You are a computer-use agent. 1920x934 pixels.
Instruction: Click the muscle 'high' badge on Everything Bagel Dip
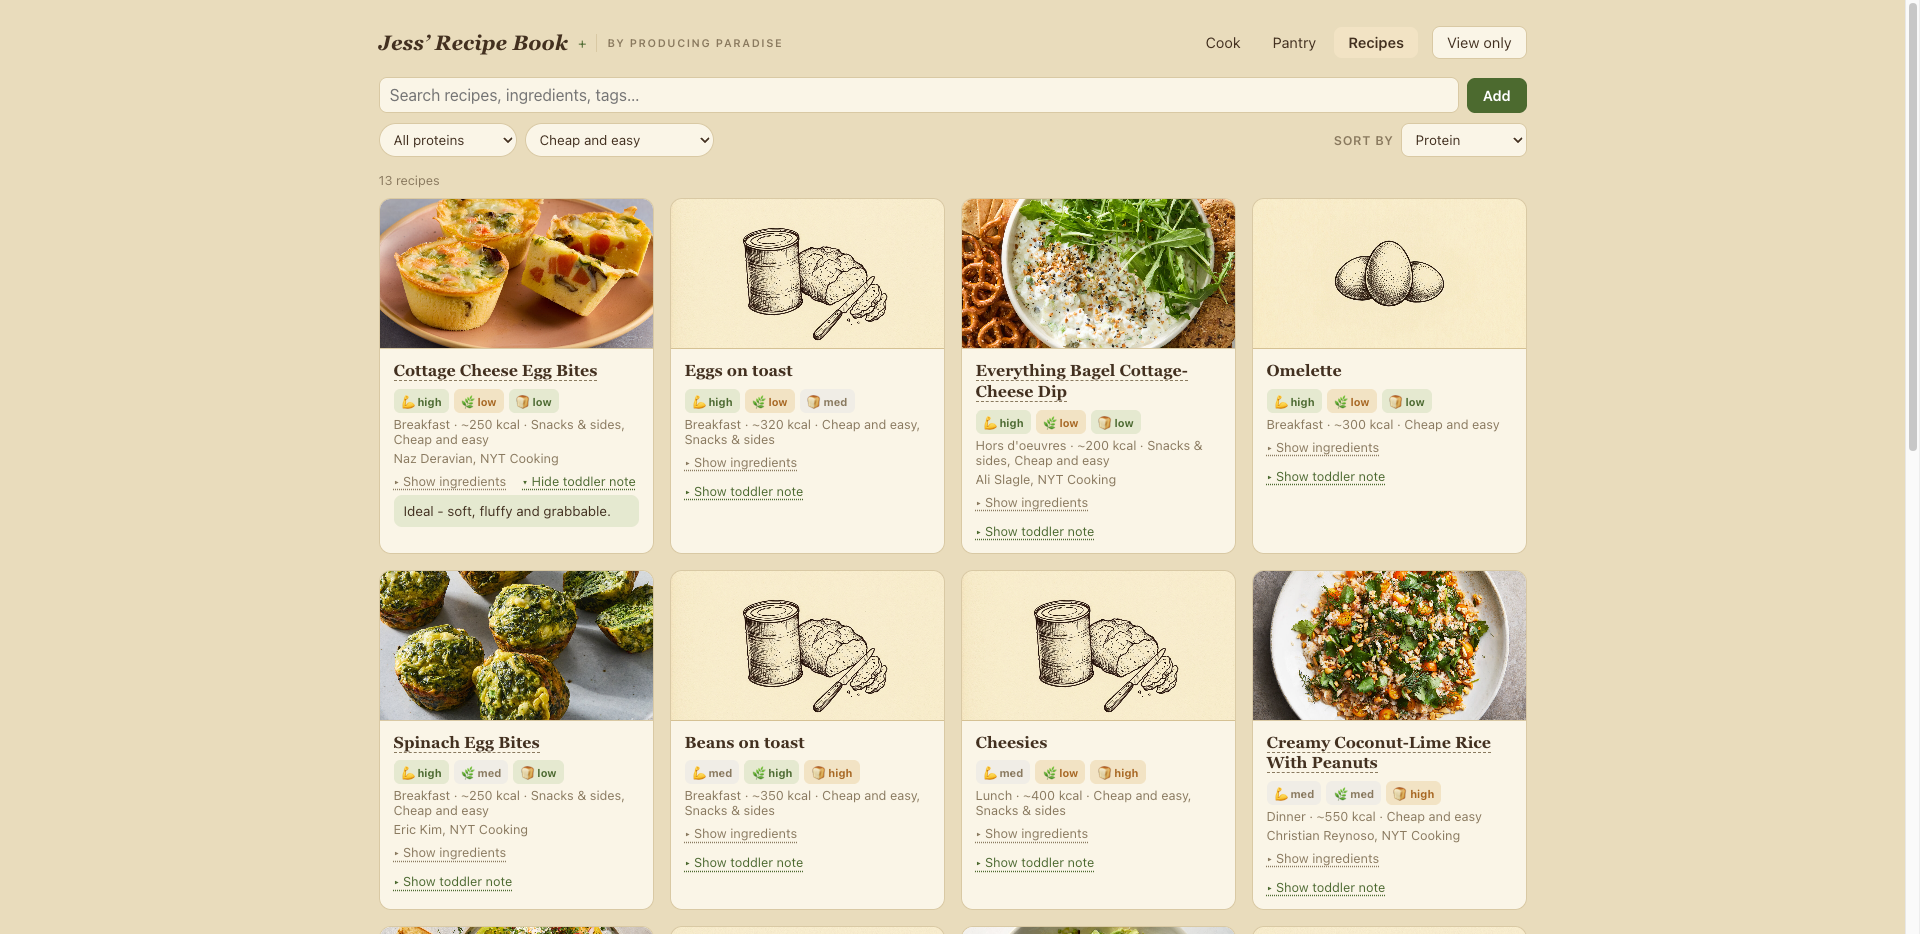point(1003,423)
